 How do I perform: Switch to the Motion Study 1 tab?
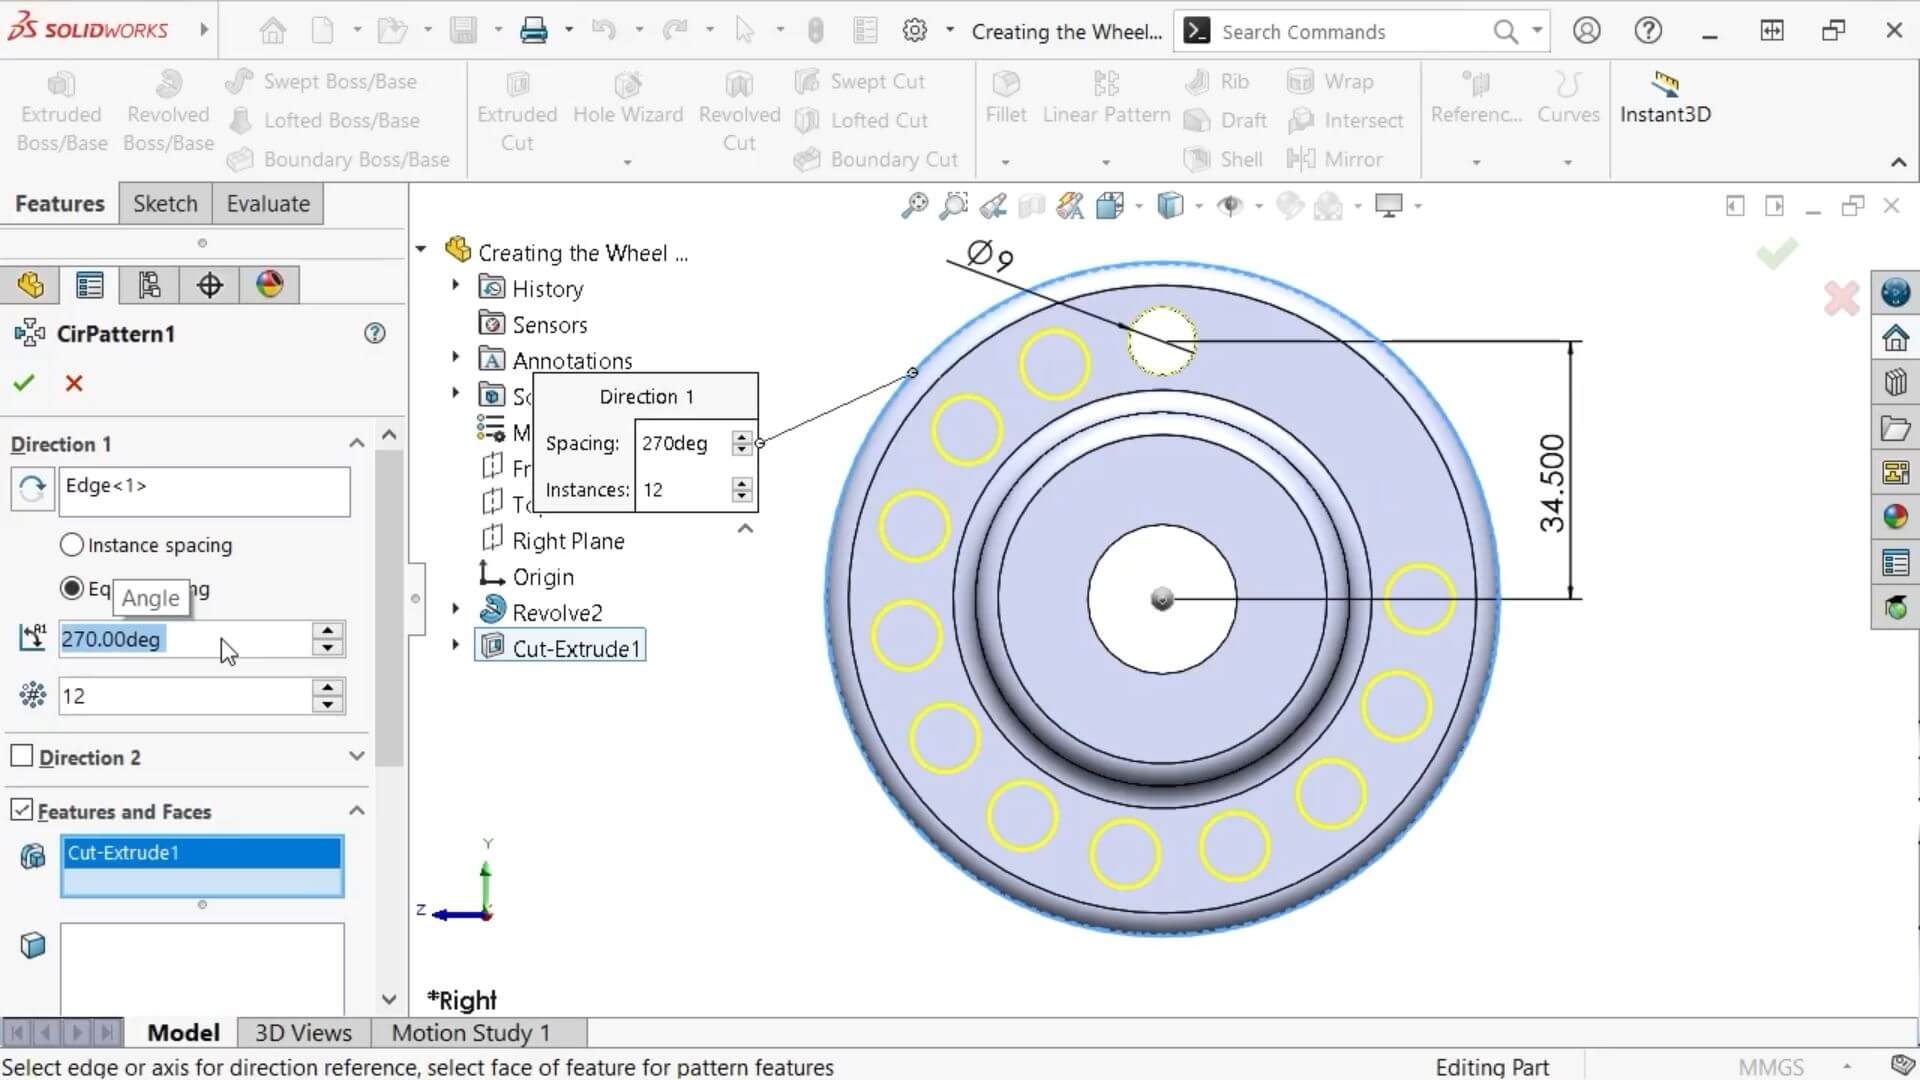click(x=470, y=1033)
